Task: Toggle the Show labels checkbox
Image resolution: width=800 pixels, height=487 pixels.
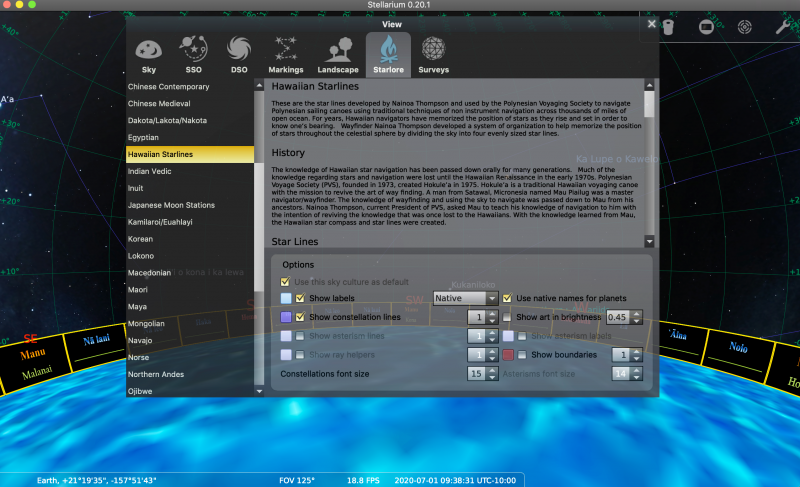Action: coord(300,298)
